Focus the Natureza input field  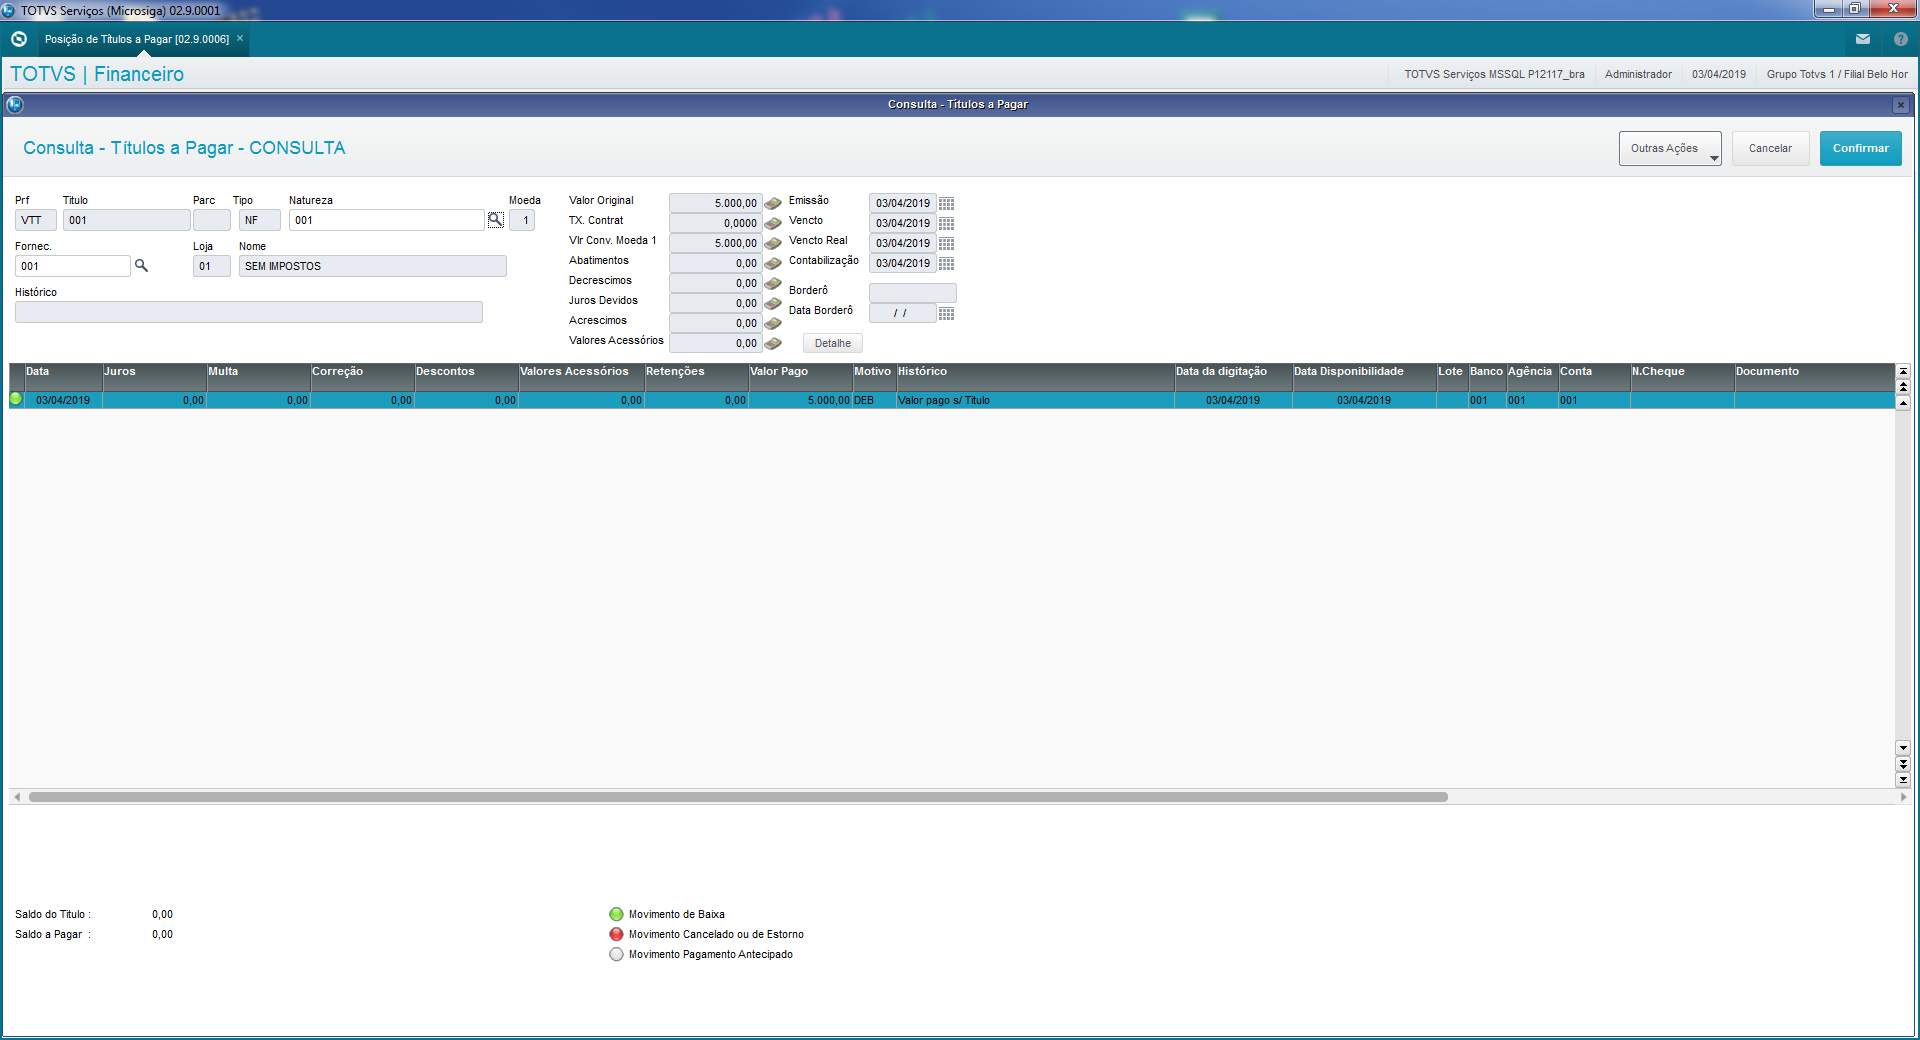[x=387, y=220]
